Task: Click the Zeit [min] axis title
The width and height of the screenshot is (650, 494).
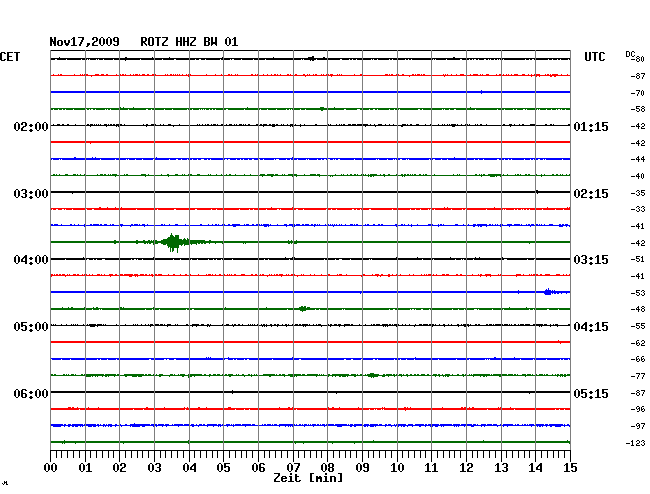Action: [308, 478]
